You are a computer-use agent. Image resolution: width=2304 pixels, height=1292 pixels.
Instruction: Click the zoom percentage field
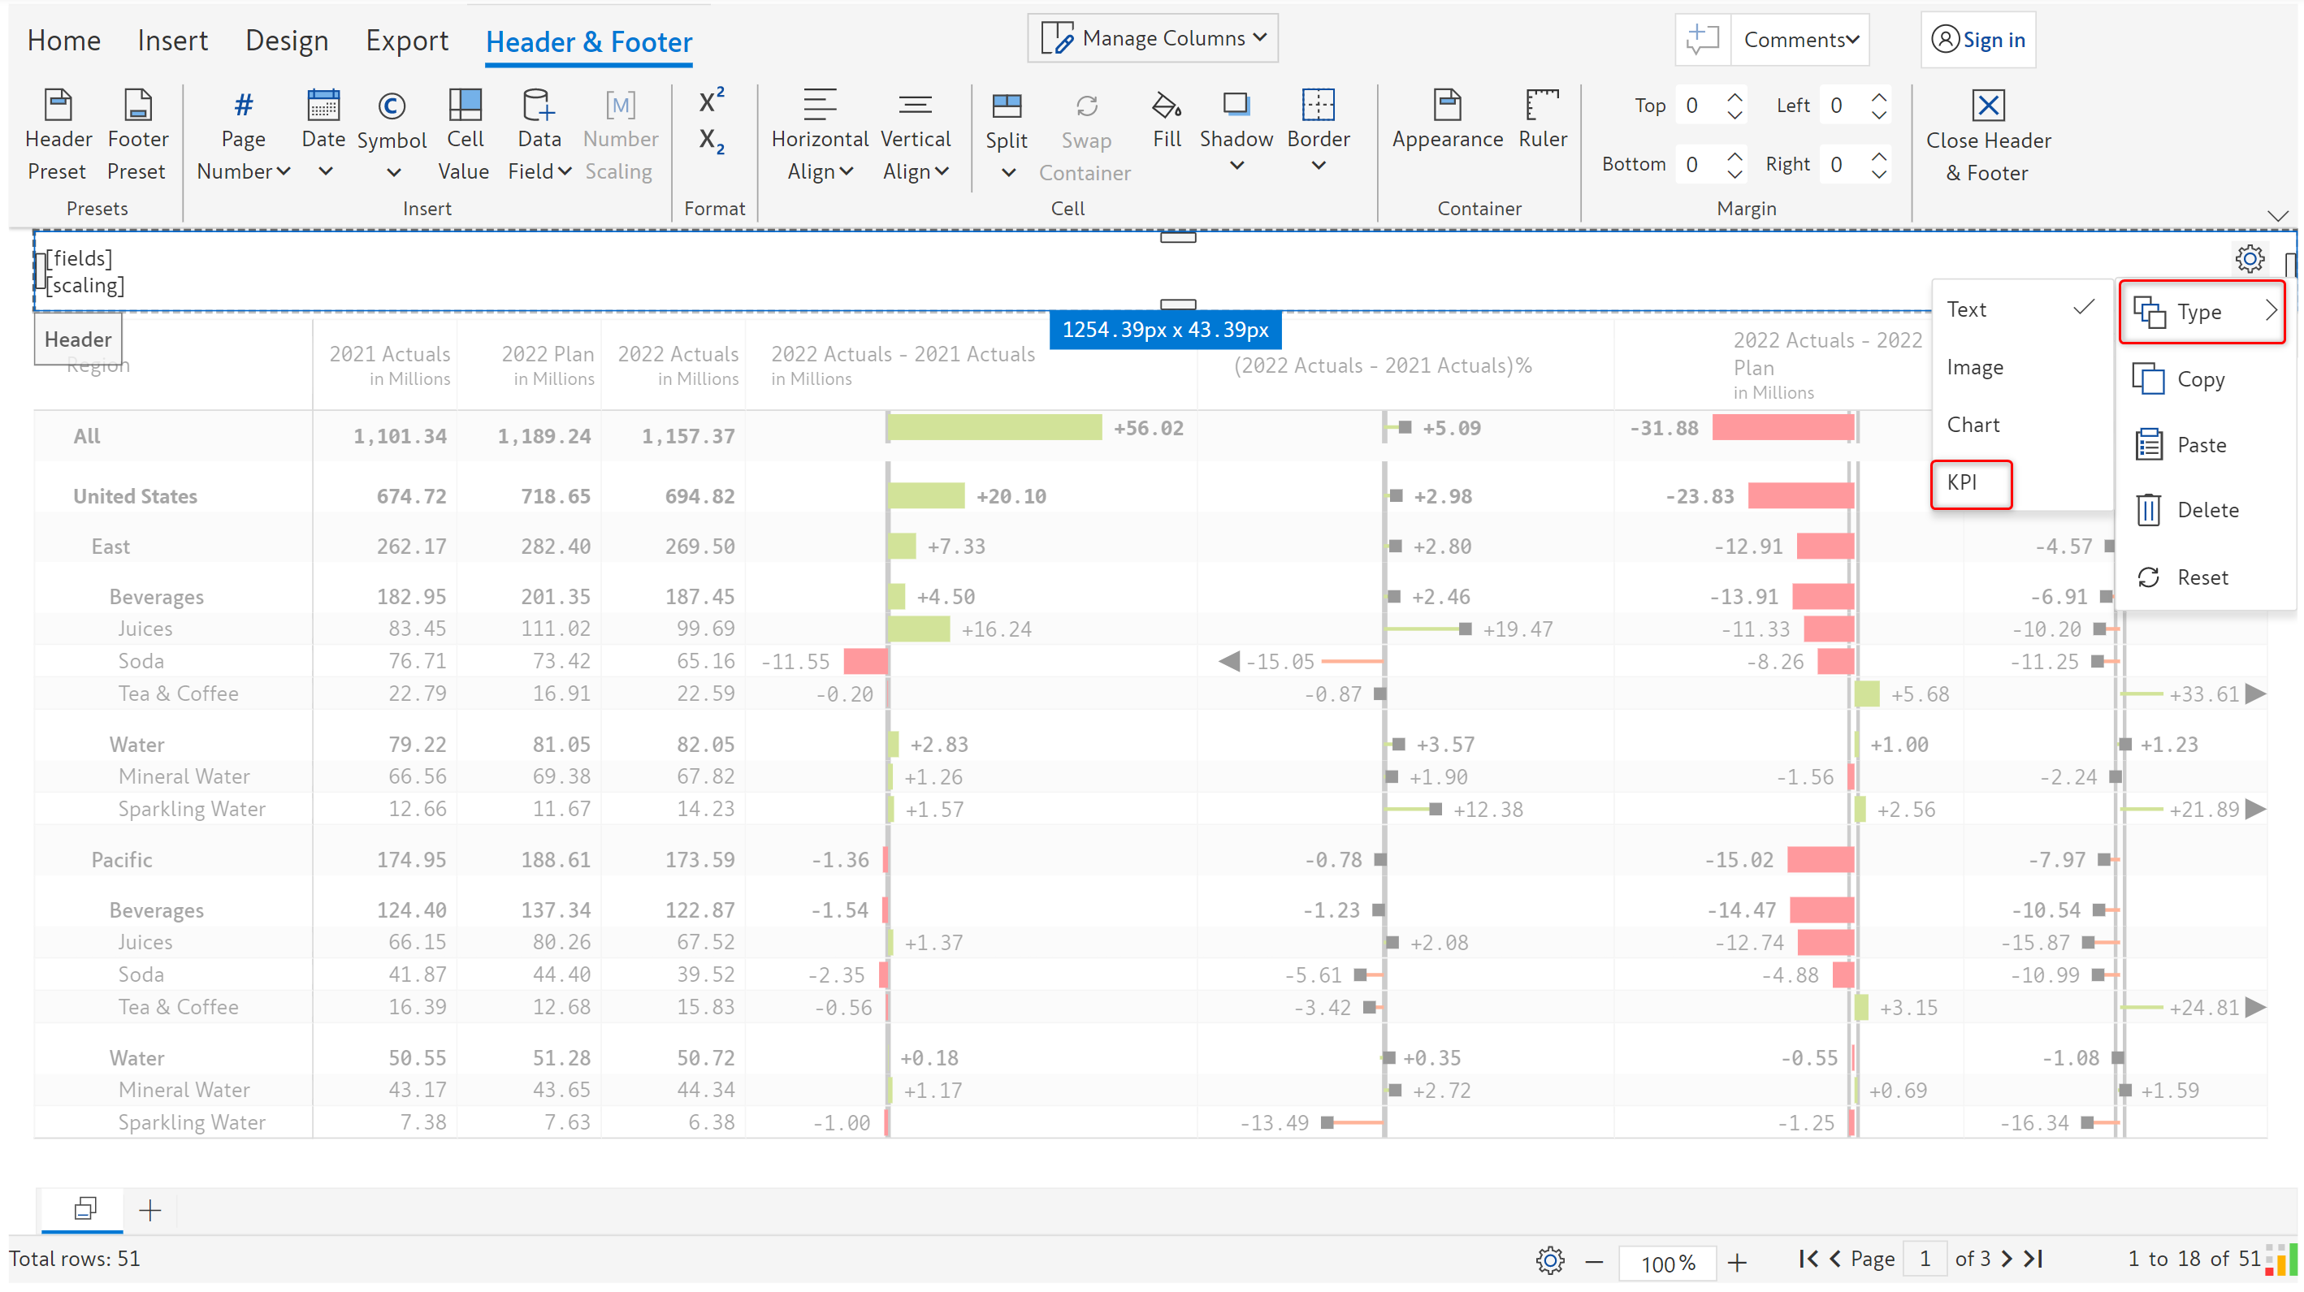pos(1666,1262)
